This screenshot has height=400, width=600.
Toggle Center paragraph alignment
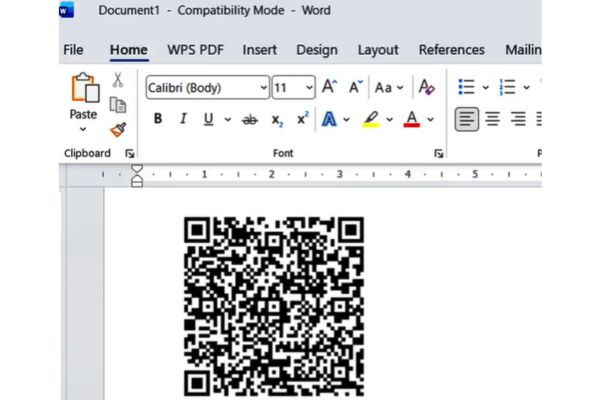pyautogui.click(x=492, y=119)
